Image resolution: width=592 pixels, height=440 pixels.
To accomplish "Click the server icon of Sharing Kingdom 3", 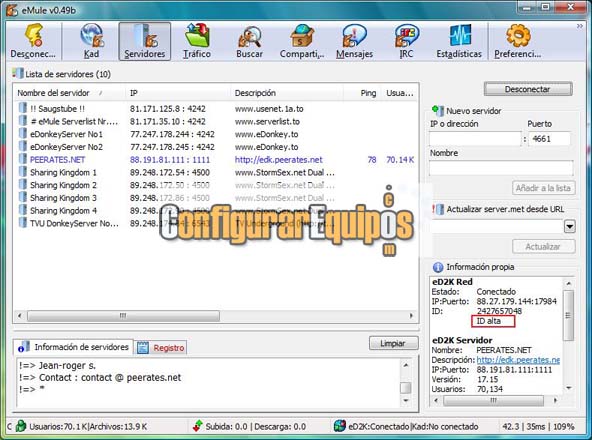I will pyautogui.click(x=23, y=198).
